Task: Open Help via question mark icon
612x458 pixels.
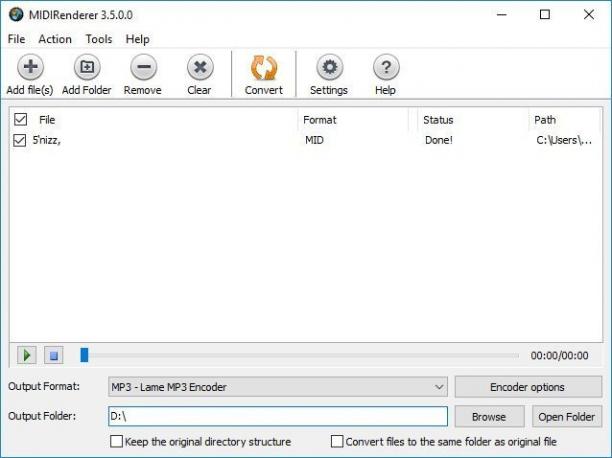Action: [386, 67]
